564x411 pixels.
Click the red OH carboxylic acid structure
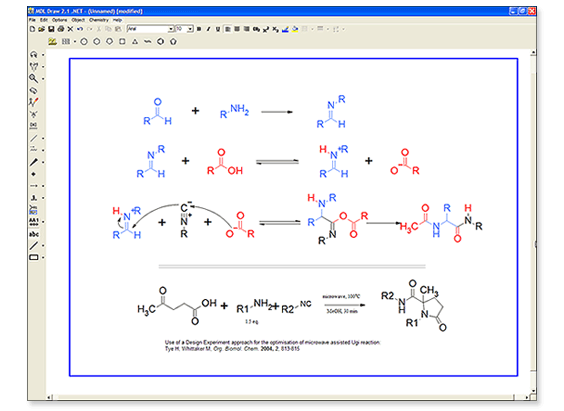[x=225, y=162]
